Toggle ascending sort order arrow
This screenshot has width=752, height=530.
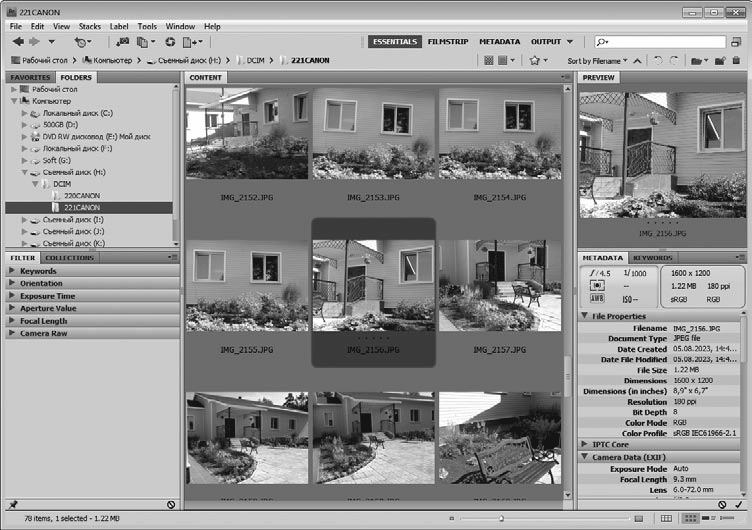(x=636, y=61)
